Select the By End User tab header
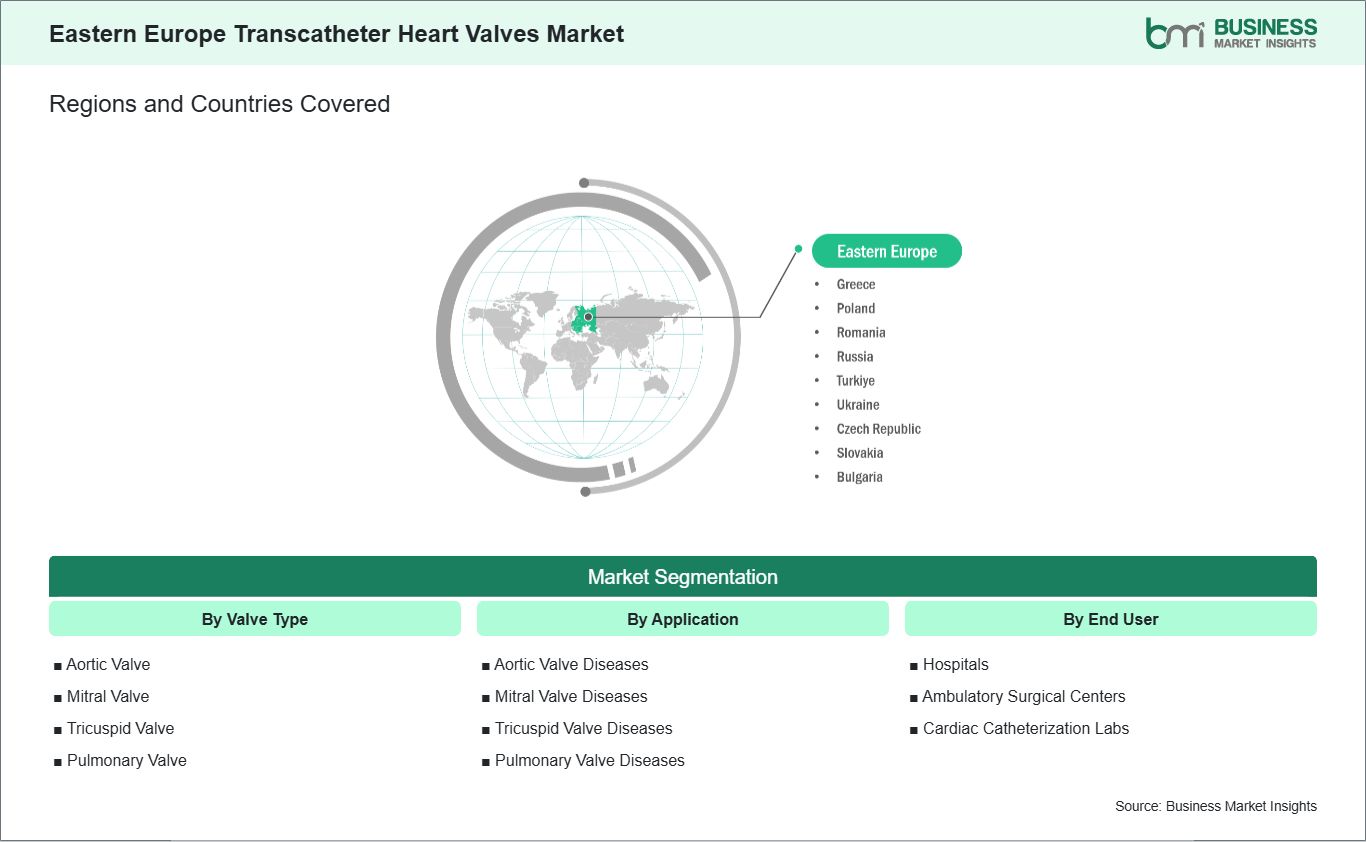This screenshot has height=842, width=1366. pos(1110,619)
